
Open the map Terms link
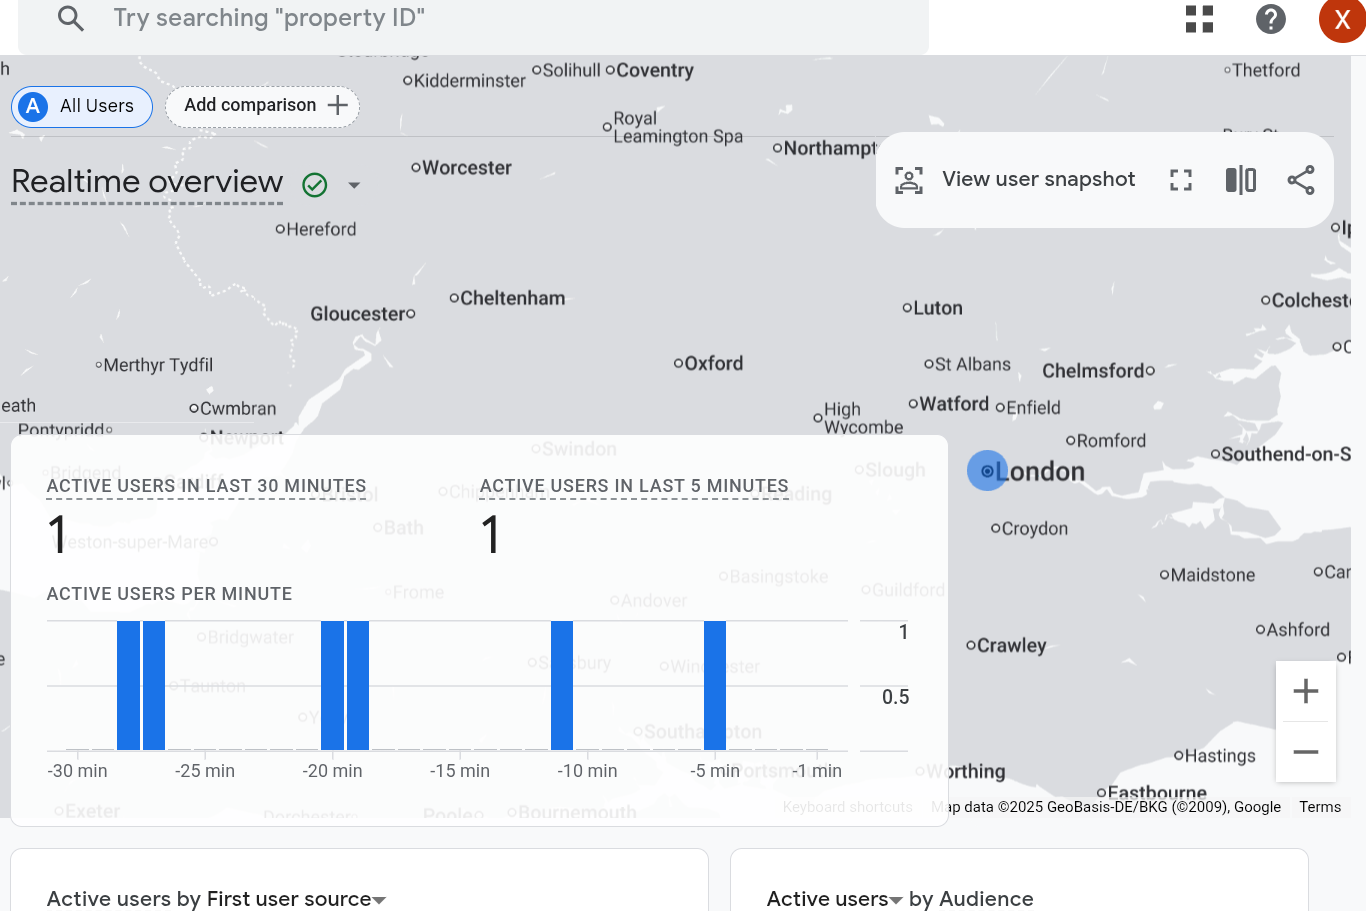pos(1319,807)
